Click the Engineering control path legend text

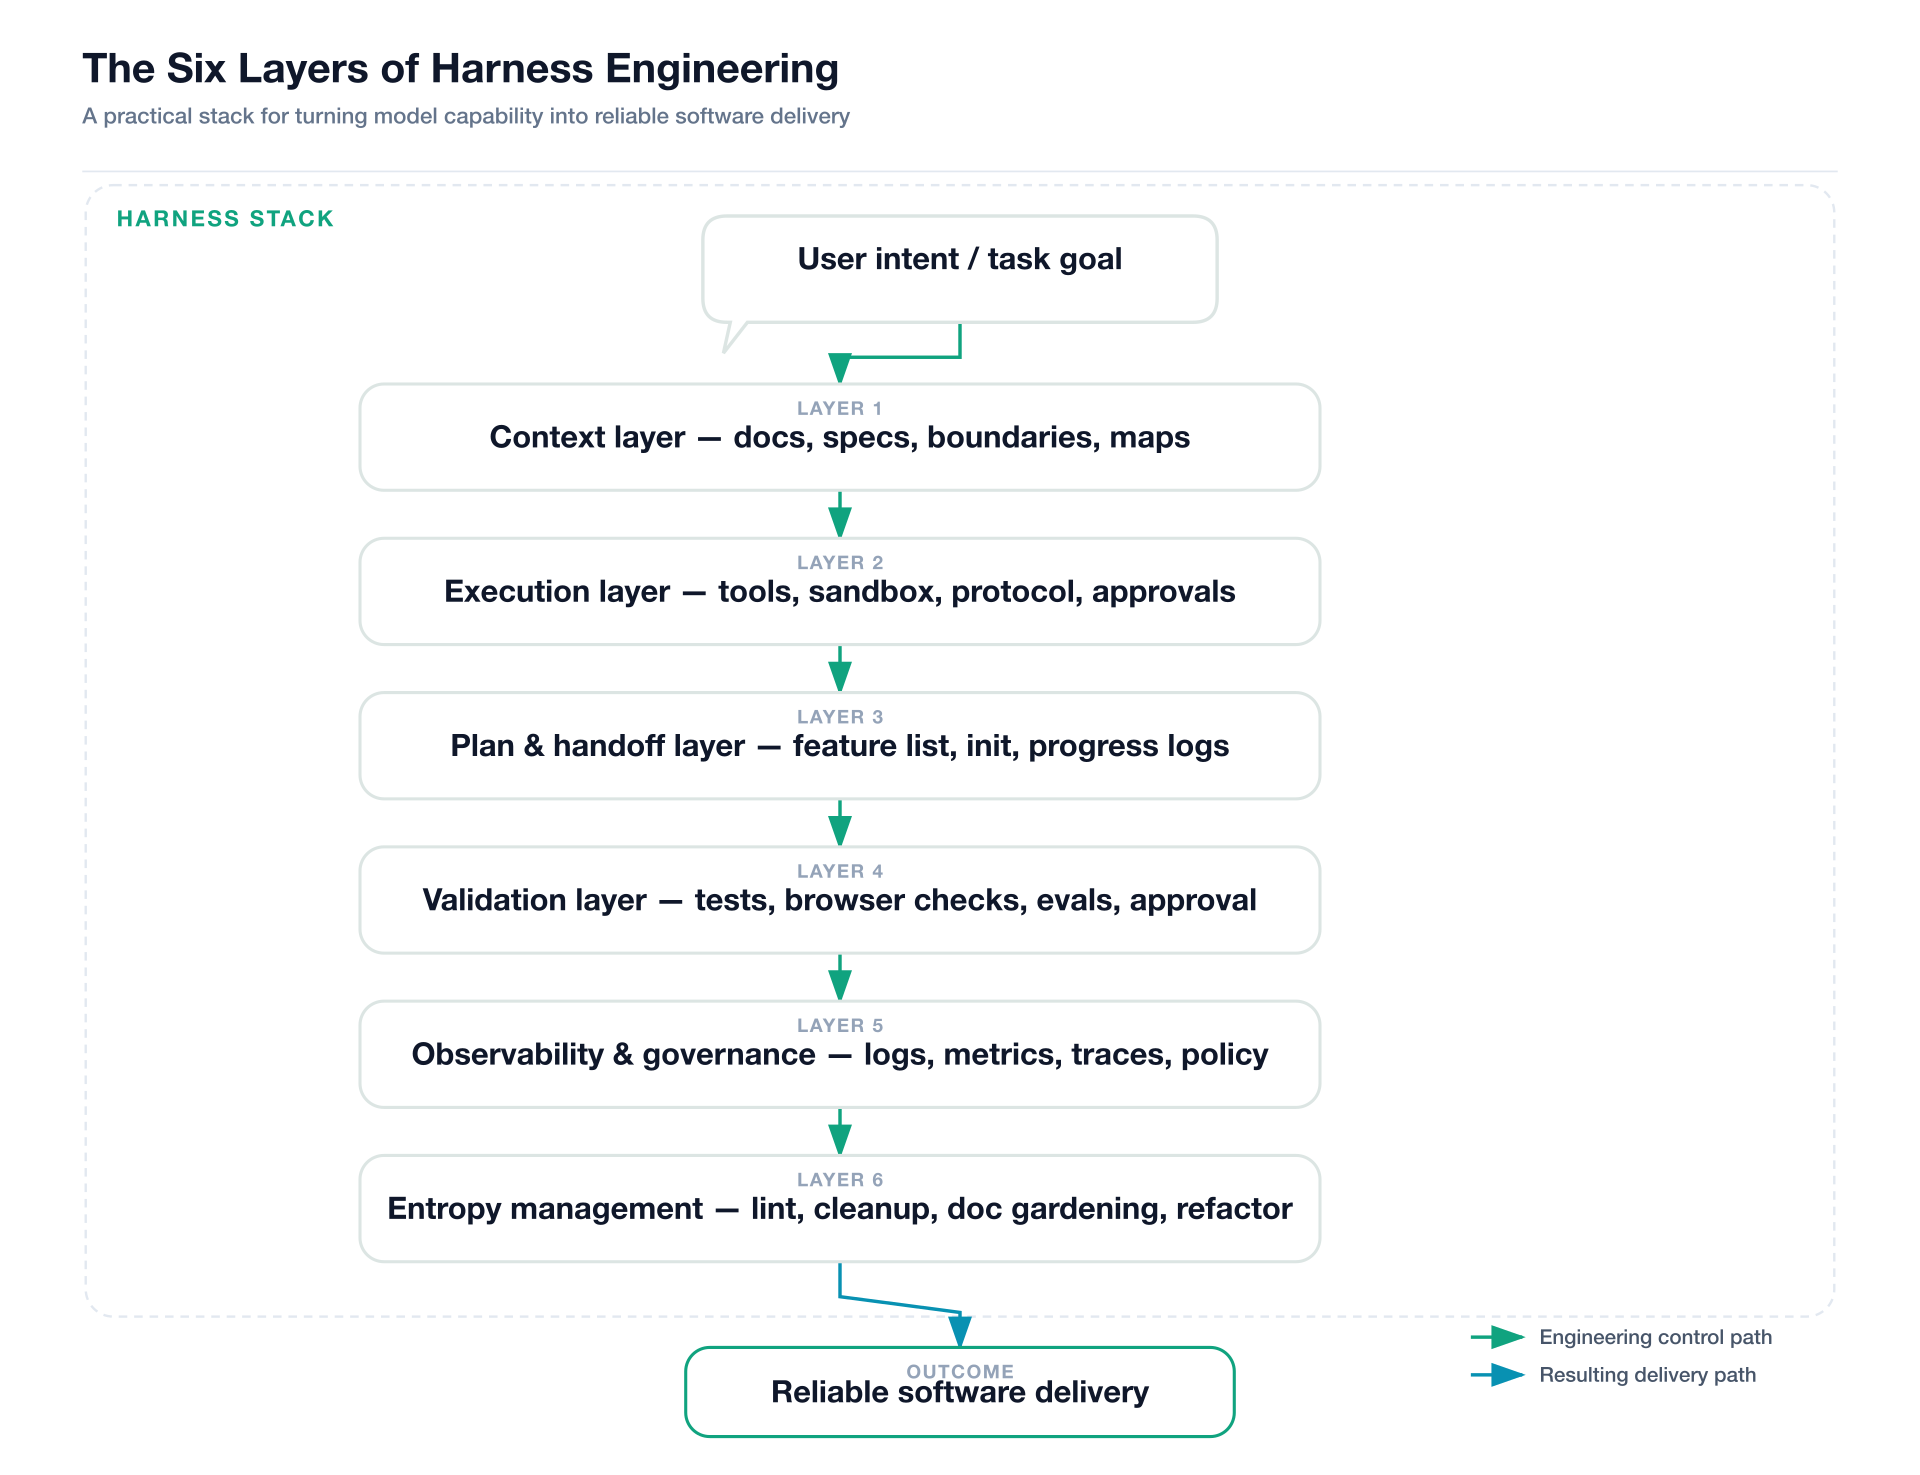pyautogui.click(x=1655, y=1337)
